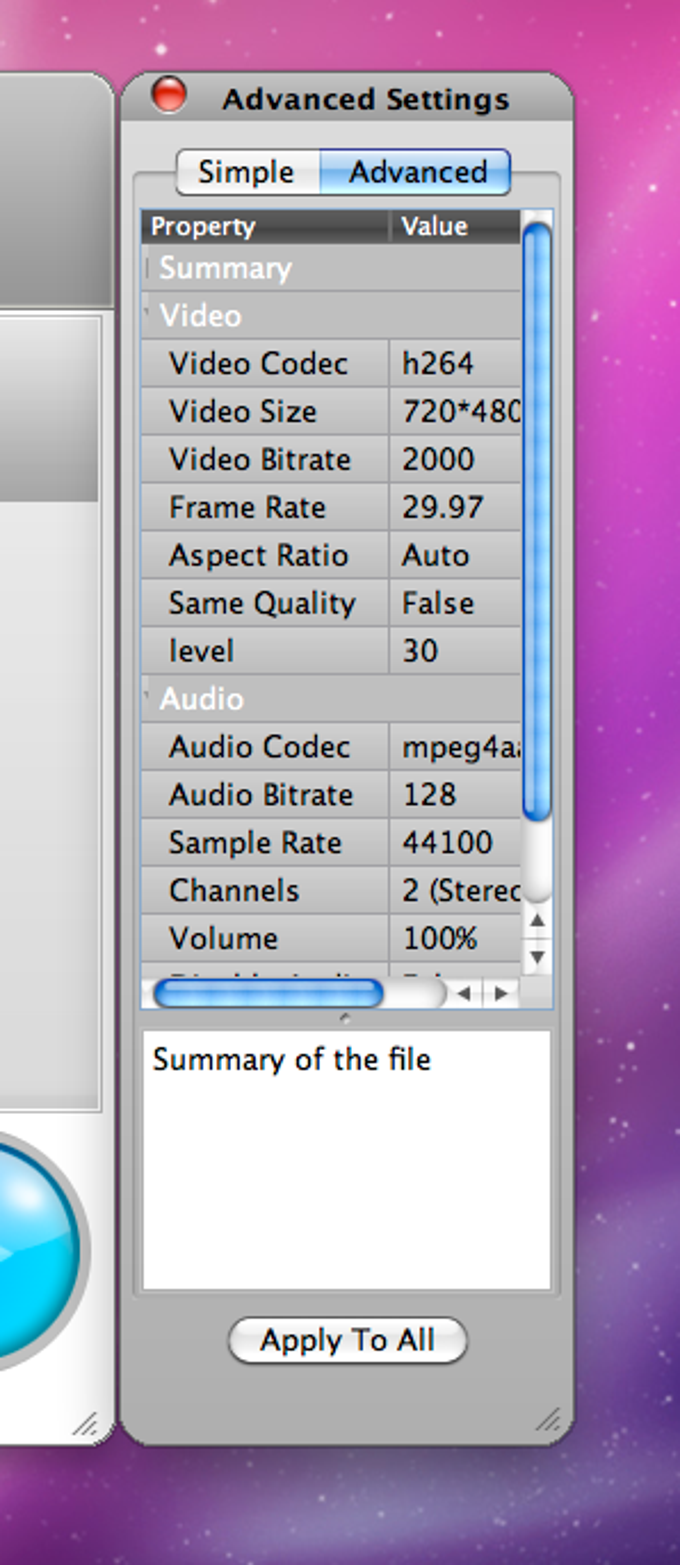The width and height of the screenshot is (680, 1565).
Task: Click the 720*480 Video Size value
Action: coord(461,411)
